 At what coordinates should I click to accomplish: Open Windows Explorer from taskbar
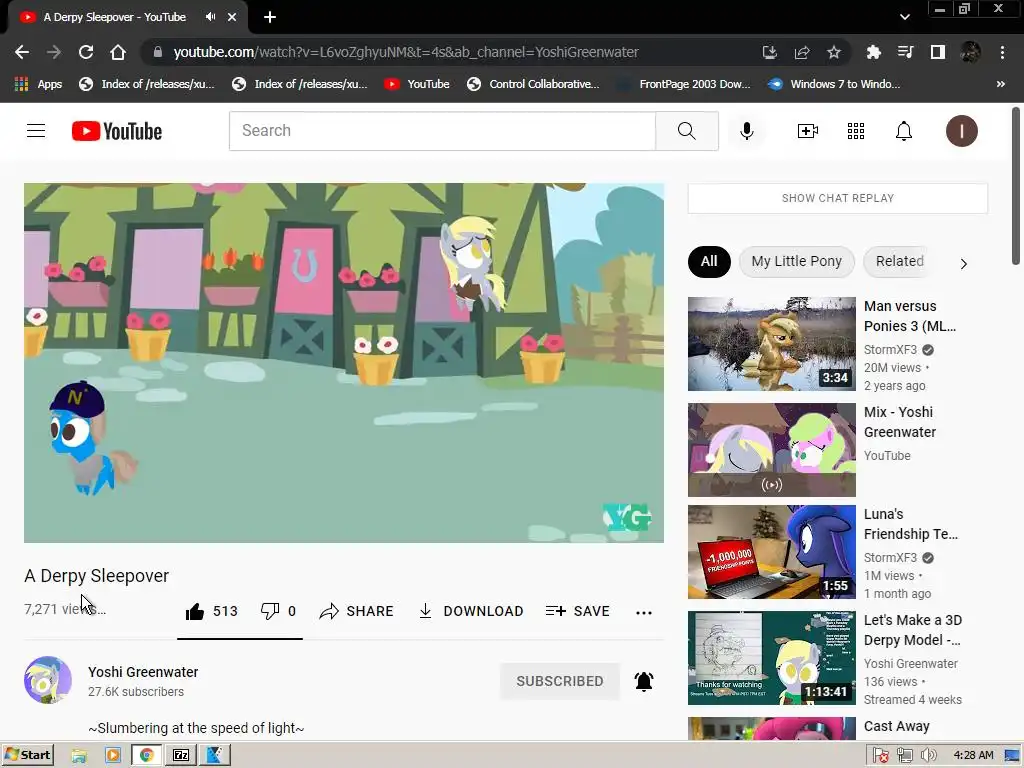coord(79,756)
